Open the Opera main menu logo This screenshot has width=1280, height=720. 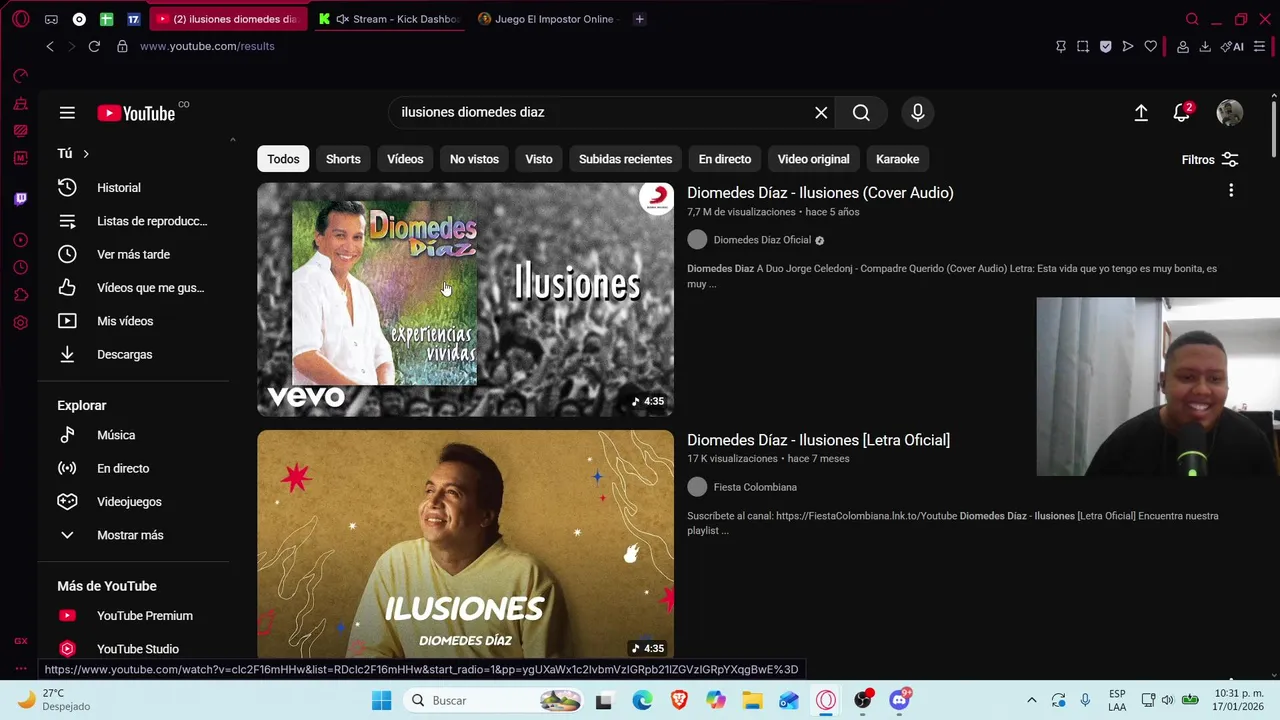tap(21, 19)
